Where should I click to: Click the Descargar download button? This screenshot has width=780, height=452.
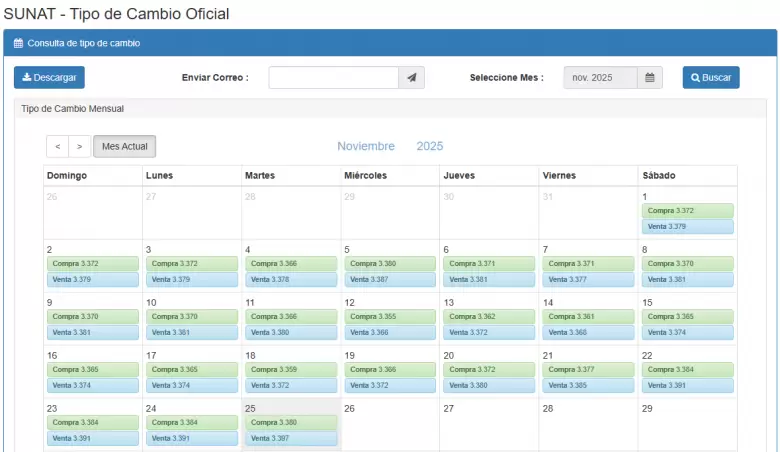[49, 78]
